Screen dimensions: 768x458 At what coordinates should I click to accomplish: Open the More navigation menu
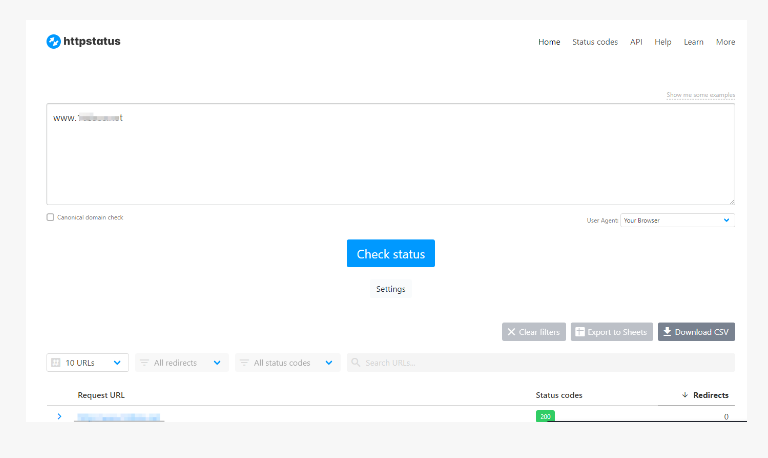coord(725,42)
